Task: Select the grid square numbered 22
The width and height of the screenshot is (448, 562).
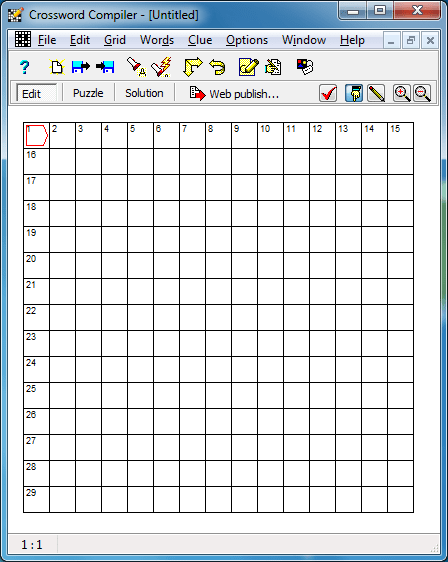Action: point(37,318)
